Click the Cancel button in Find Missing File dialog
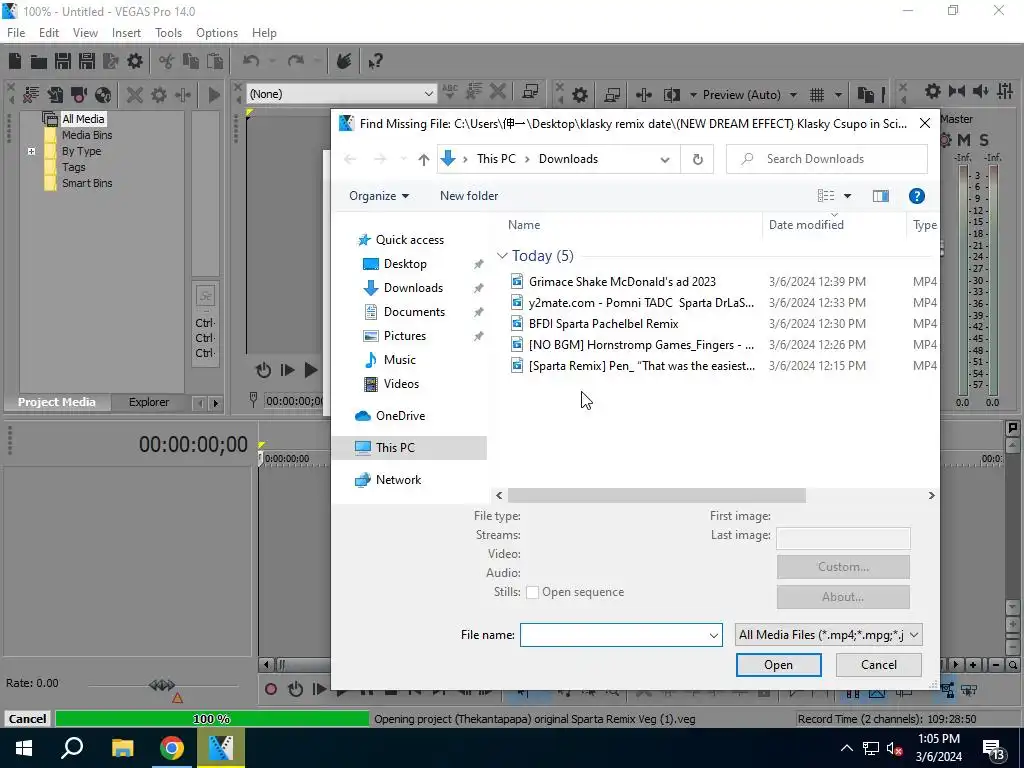Screen dimensions: 1024x768 point(878,665)
